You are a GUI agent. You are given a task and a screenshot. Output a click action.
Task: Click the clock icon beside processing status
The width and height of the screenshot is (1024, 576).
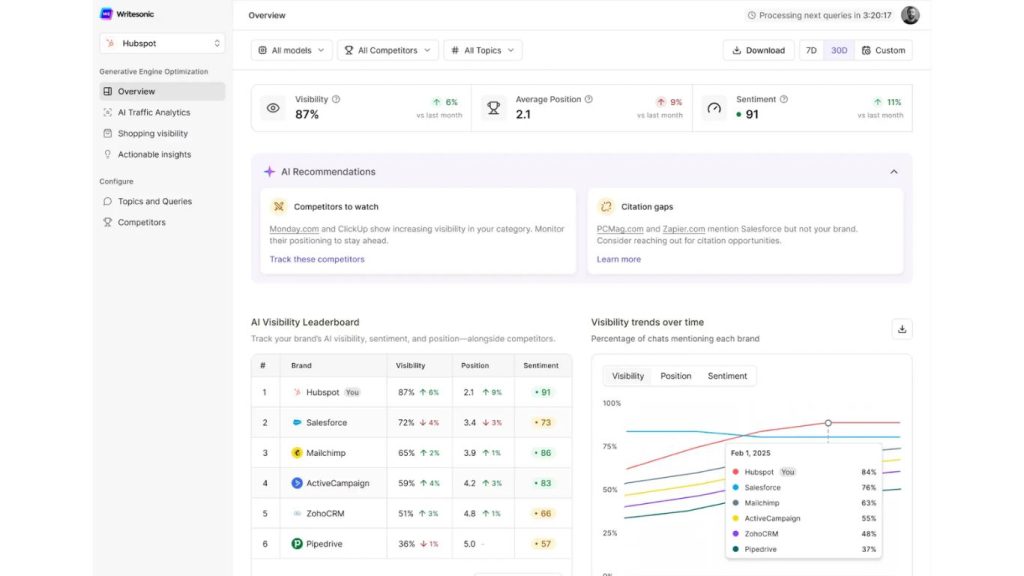(752, 15)
